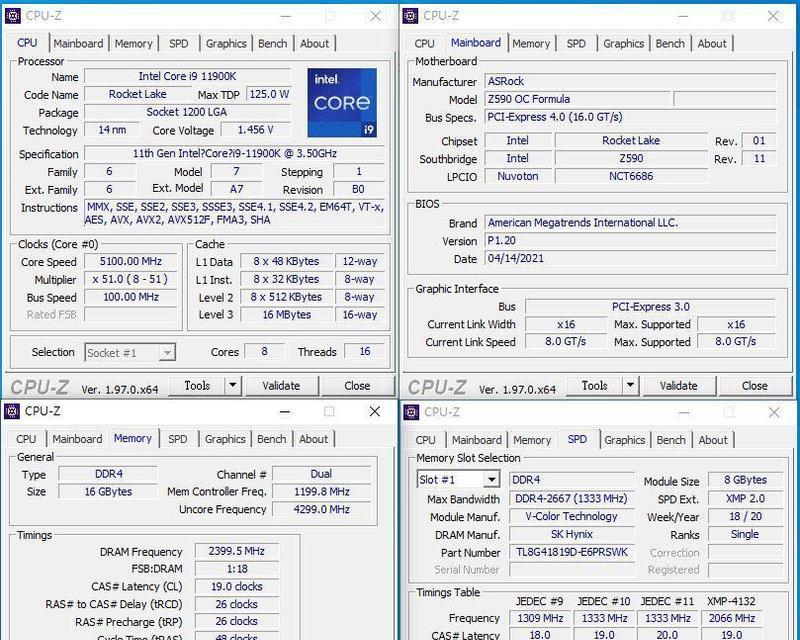Expand the Tools arrow in the Mainboard window
The height and width of the screenshot is (640, 800).
630,385
